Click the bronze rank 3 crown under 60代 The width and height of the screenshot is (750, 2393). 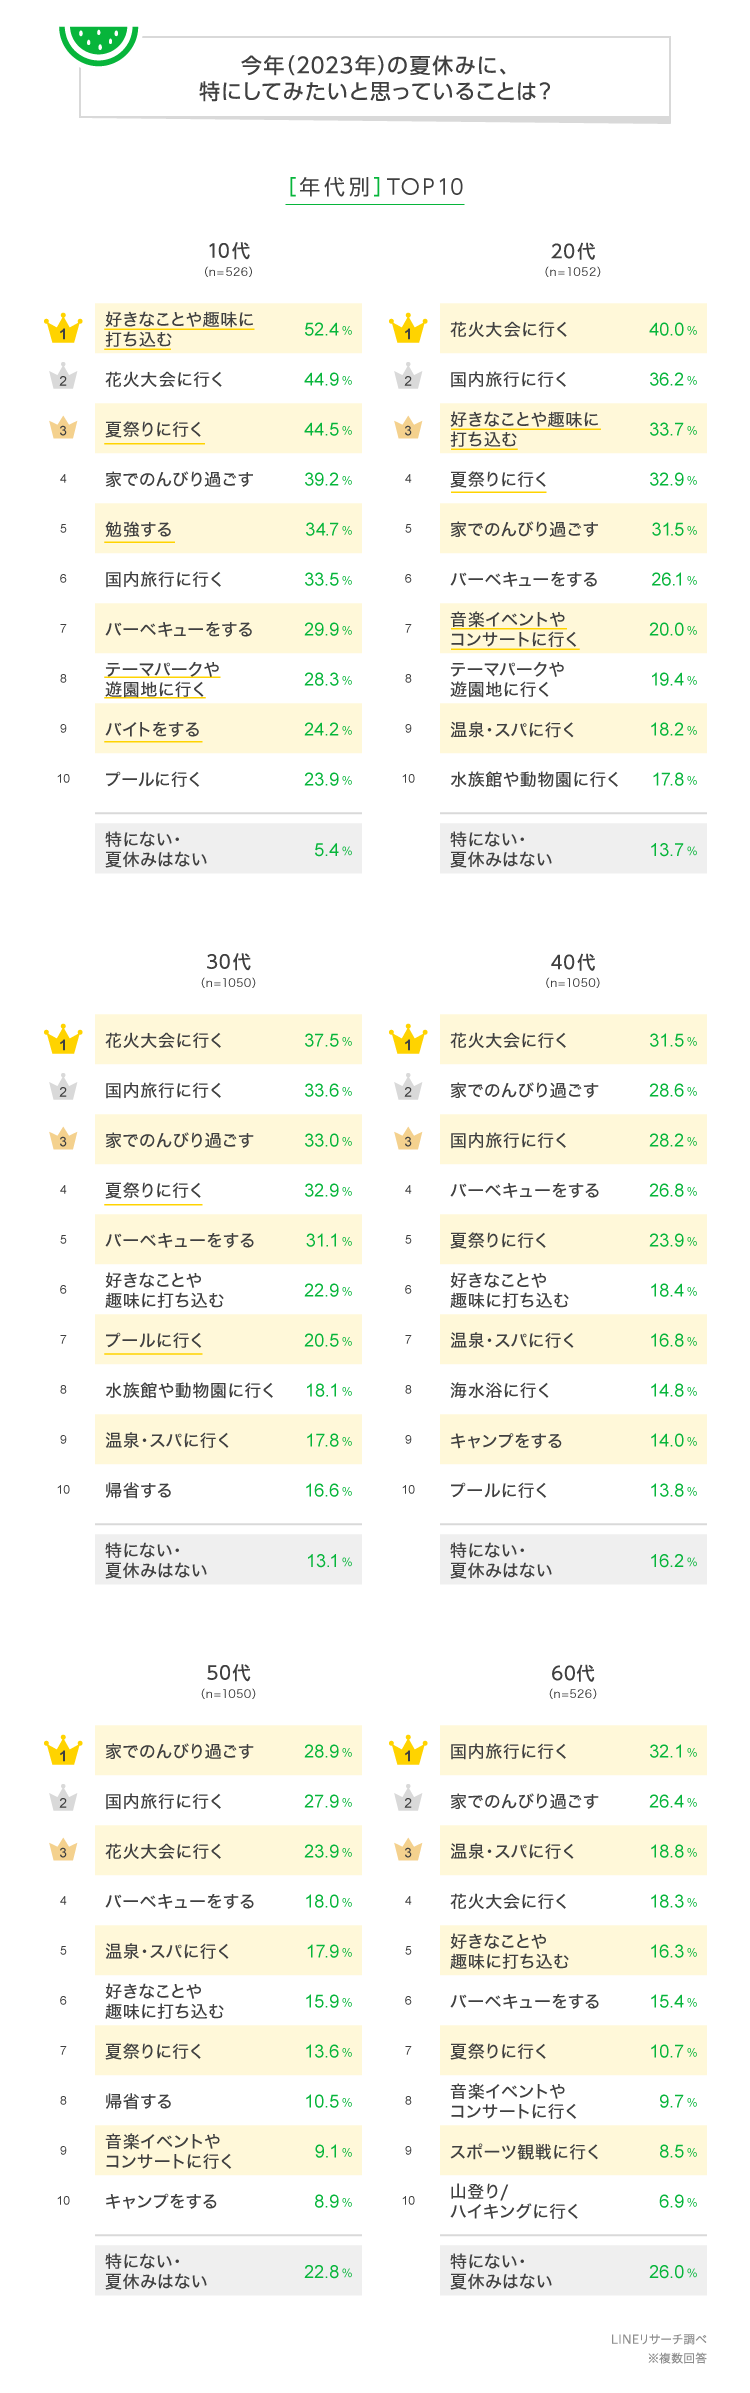pos(408,1851)
